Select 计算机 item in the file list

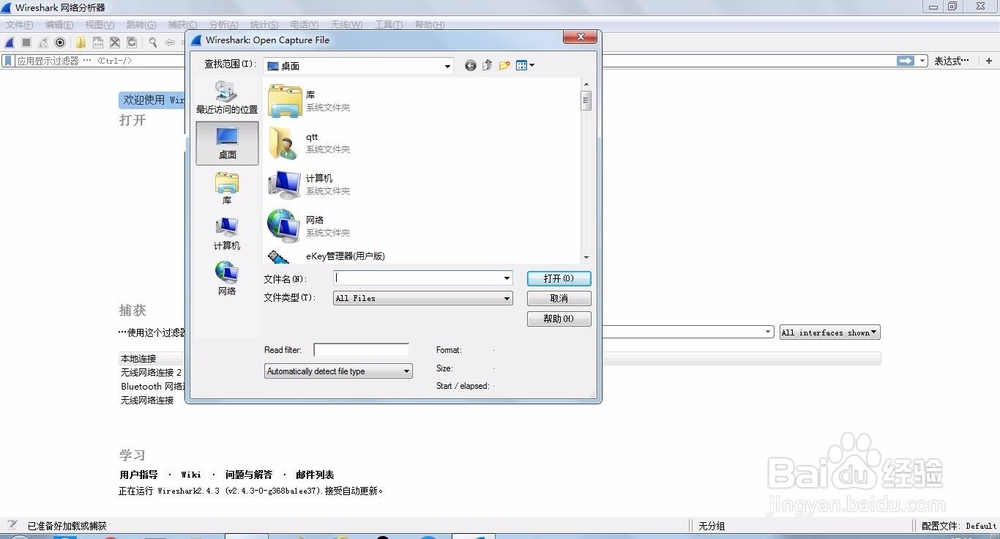309,184
